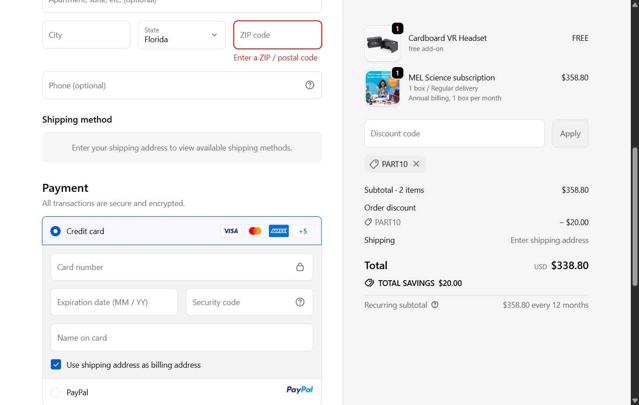Click the Visa card logo icon

point(231,231)
